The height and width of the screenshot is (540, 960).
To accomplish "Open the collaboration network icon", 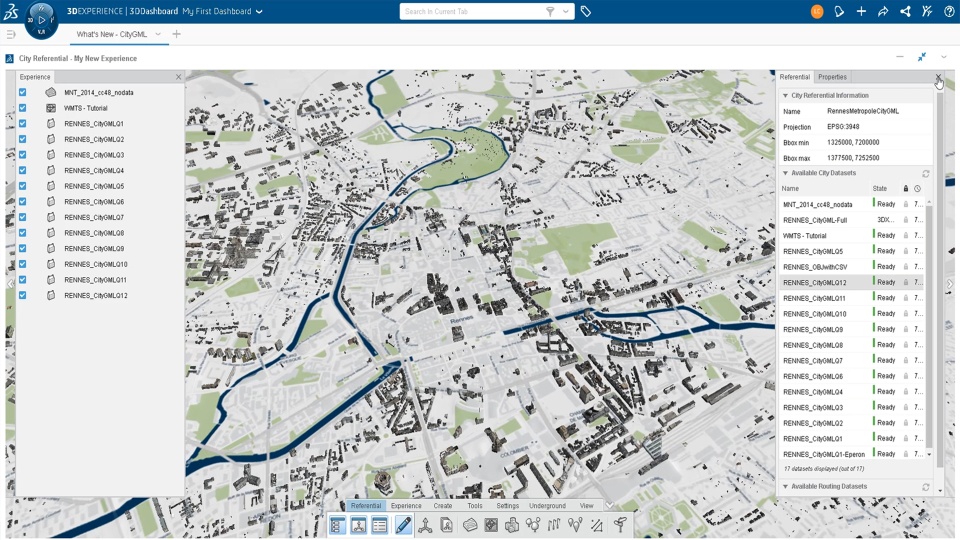I will click(x=905, y=11).
